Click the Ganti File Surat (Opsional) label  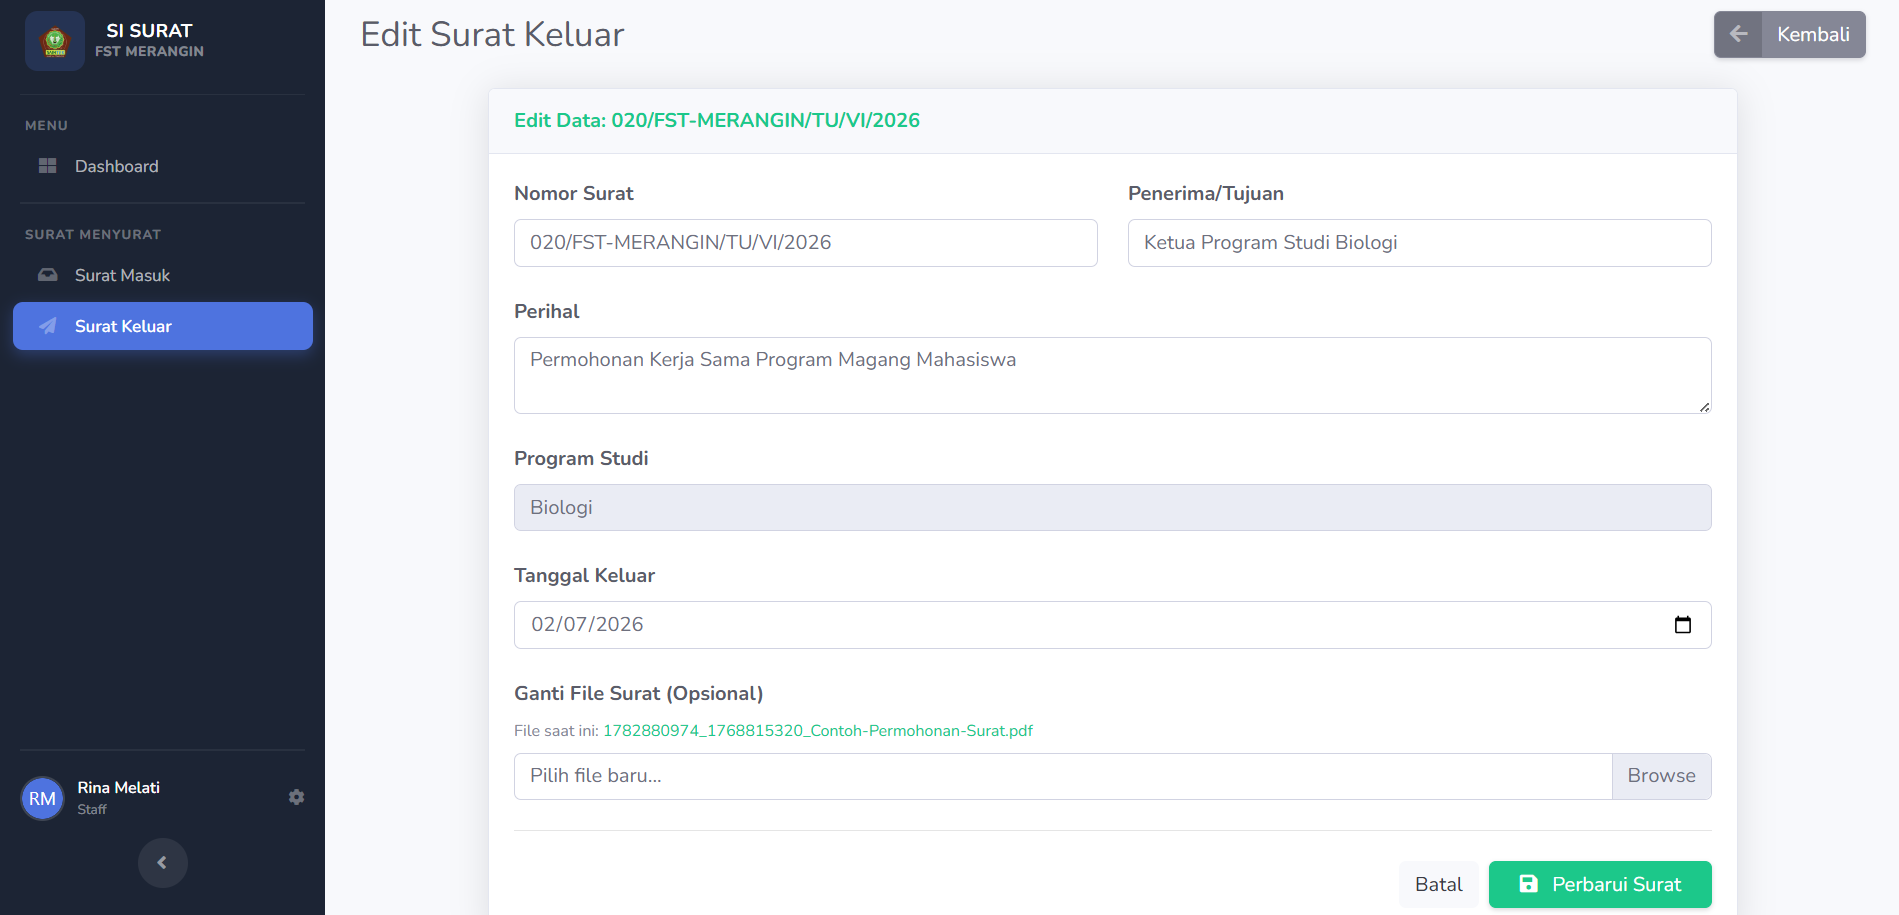point(638,693)
